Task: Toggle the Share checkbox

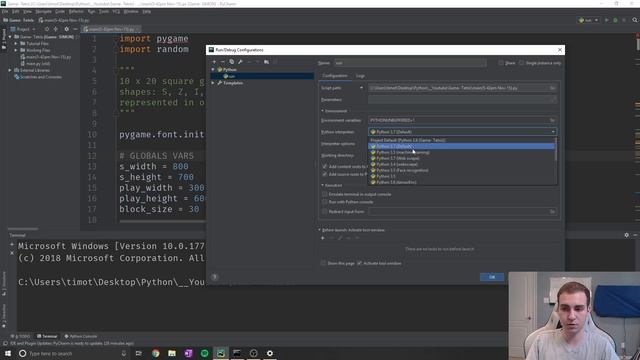Action: pos(501,63)
